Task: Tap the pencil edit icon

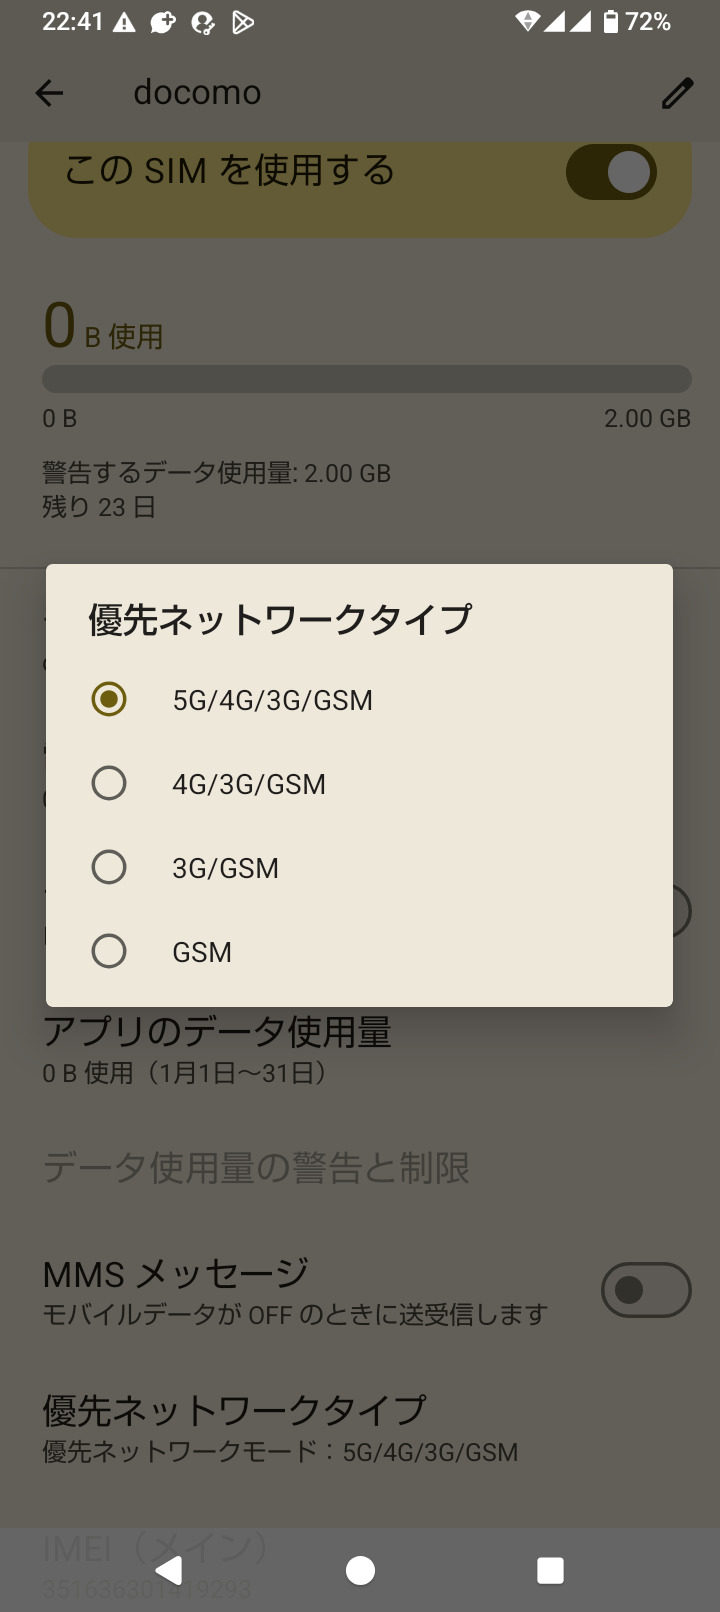Action: (677, 93)
